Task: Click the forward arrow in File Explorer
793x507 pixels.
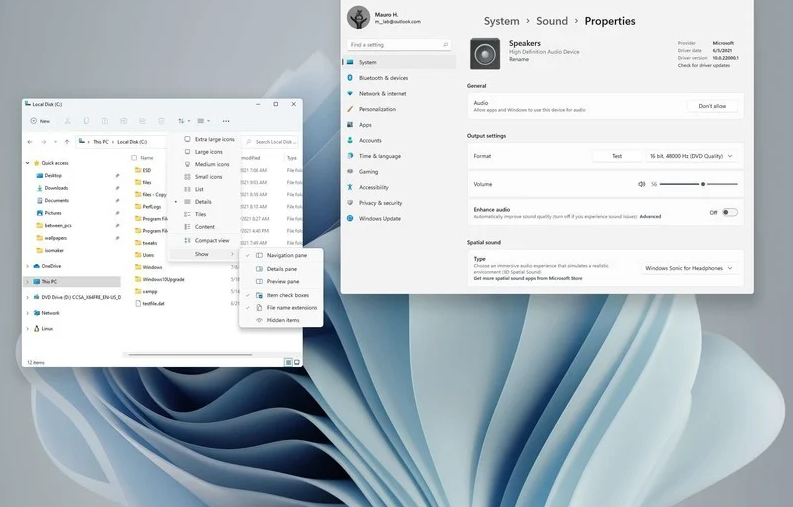Action: click(x=43, y=142)
